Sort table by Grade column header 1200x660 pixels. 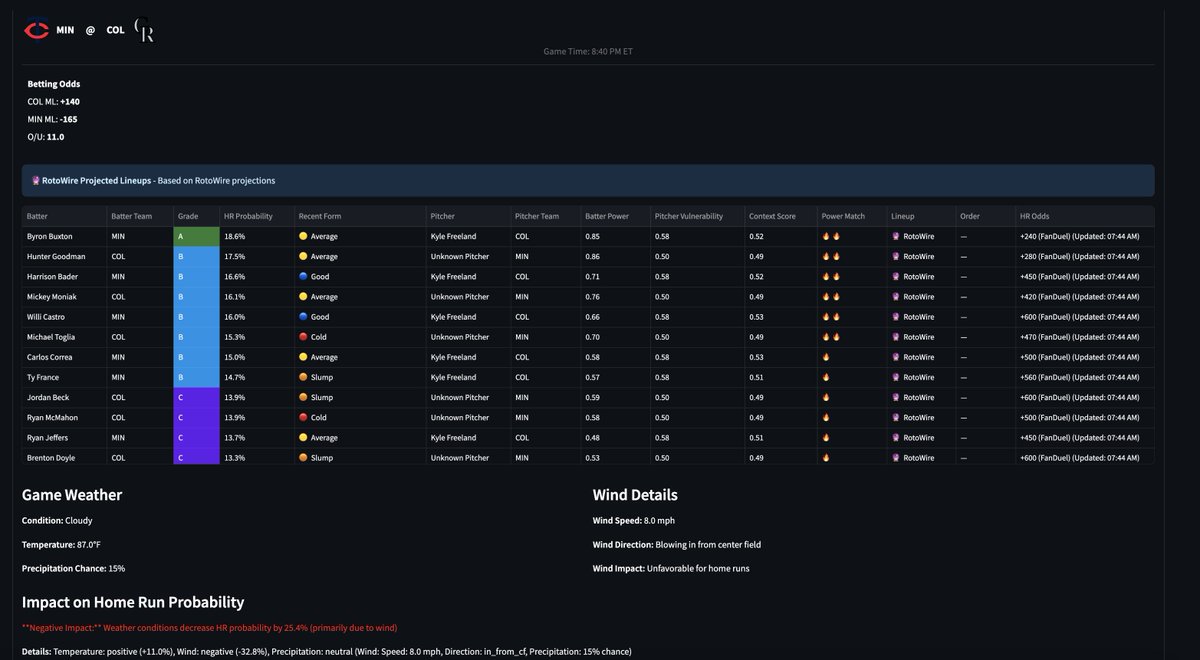[195, 216]
